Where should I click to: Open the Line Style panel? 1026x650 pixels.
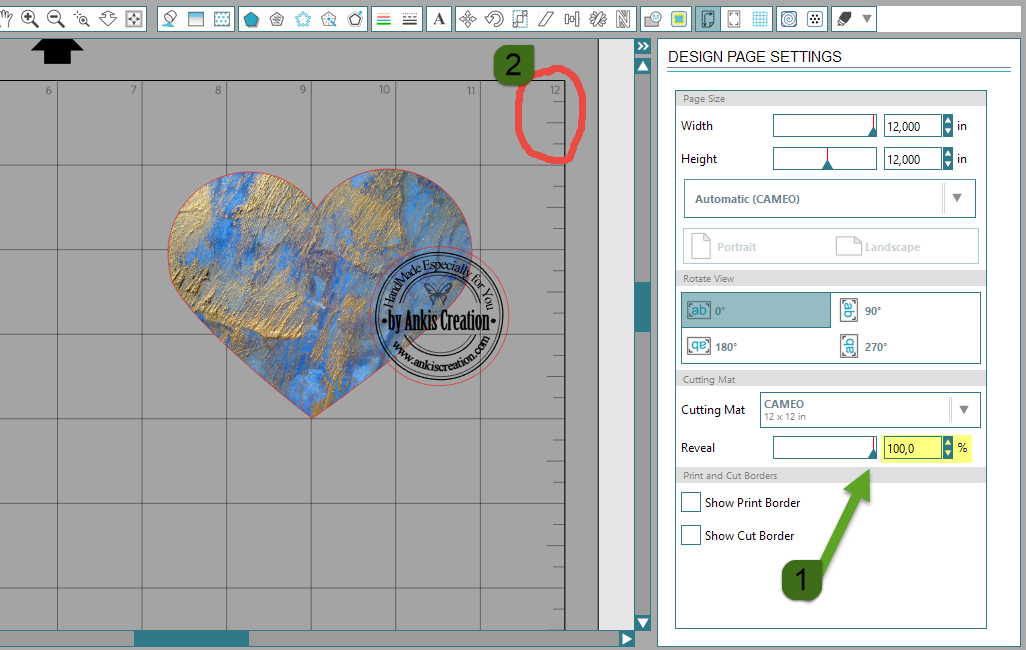point(410,19)
